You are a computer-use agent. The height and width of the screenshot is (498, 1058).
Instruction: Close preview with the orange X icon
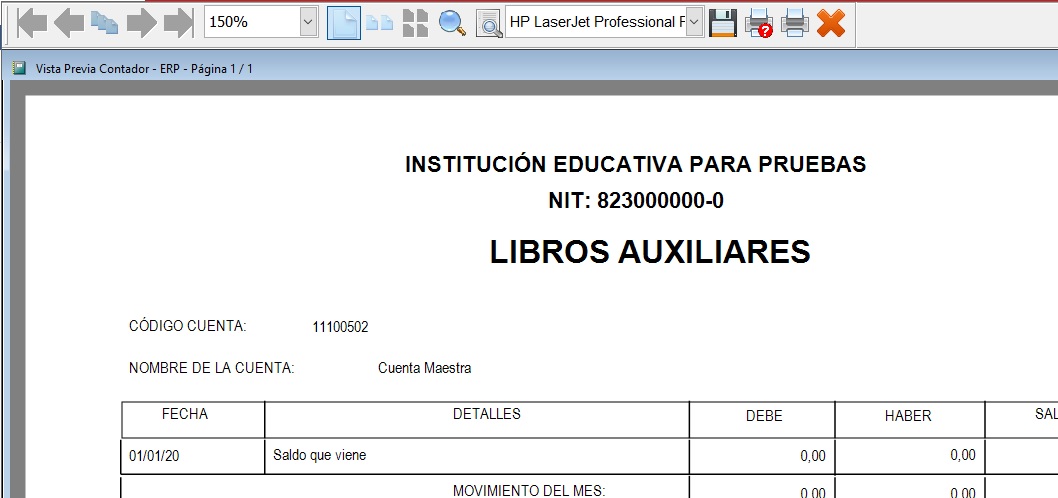click(831, 22)
